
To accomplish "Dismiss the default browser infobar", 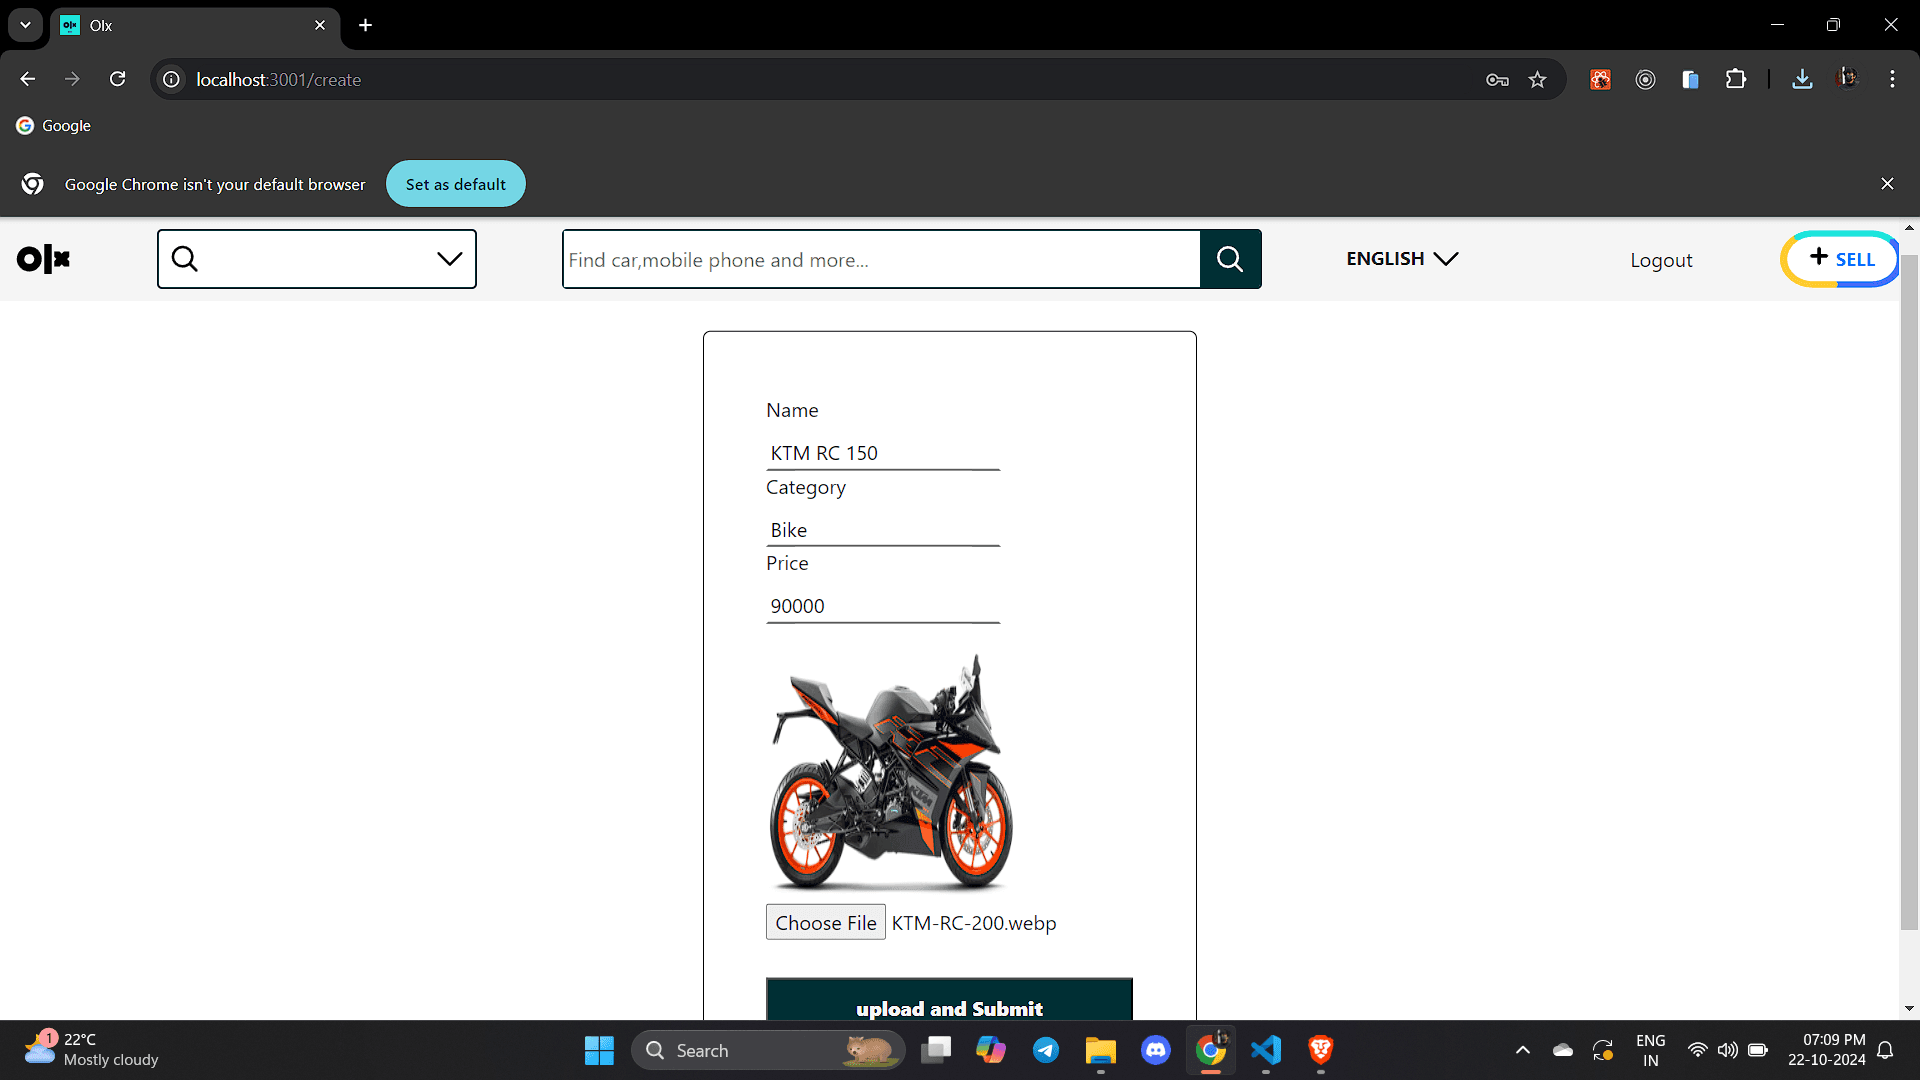I will pos(1887,184).
